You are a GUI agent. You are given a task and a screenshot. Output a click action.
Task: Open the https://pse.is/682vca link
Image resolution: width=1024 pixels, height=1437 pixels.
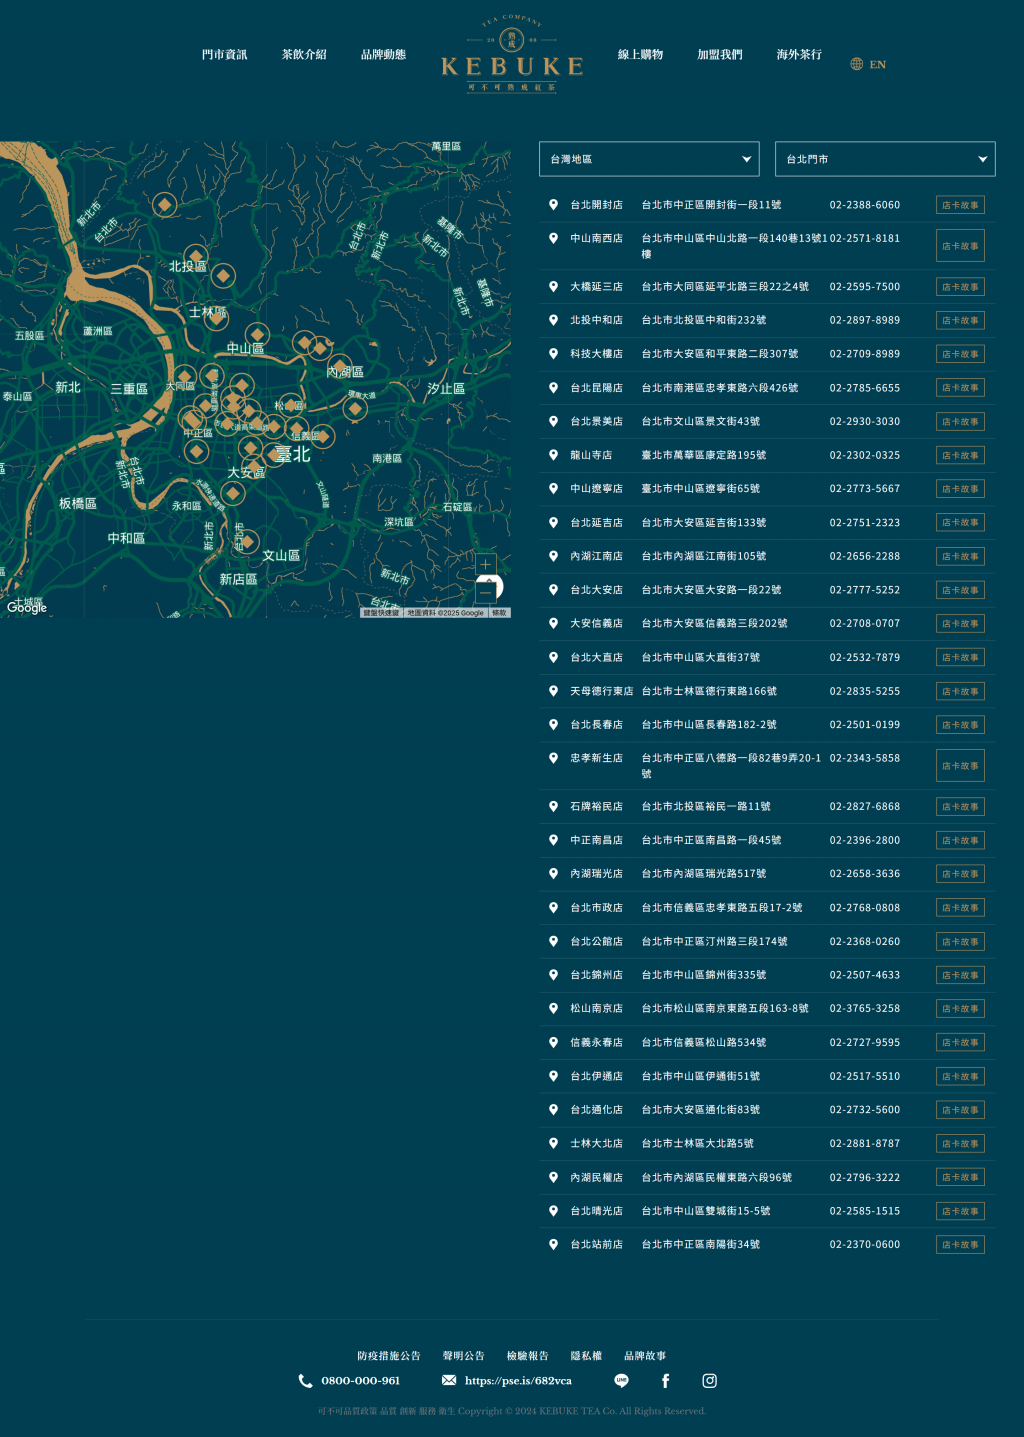coord(518,1381)
